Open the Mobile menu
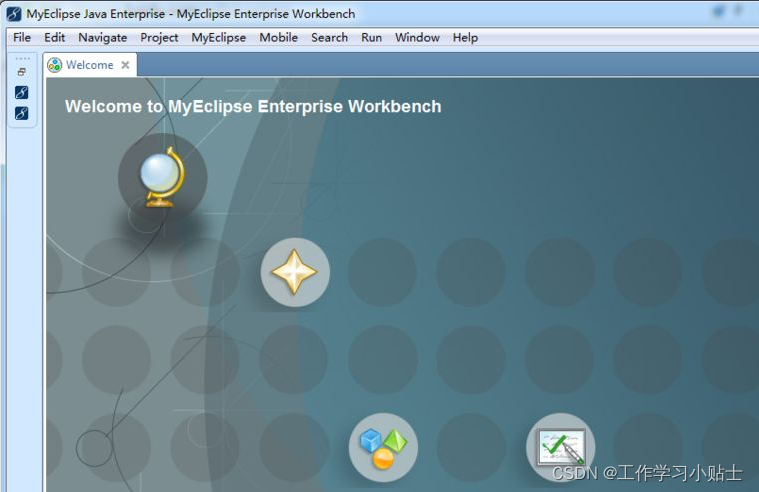 (x=278, y=38)
